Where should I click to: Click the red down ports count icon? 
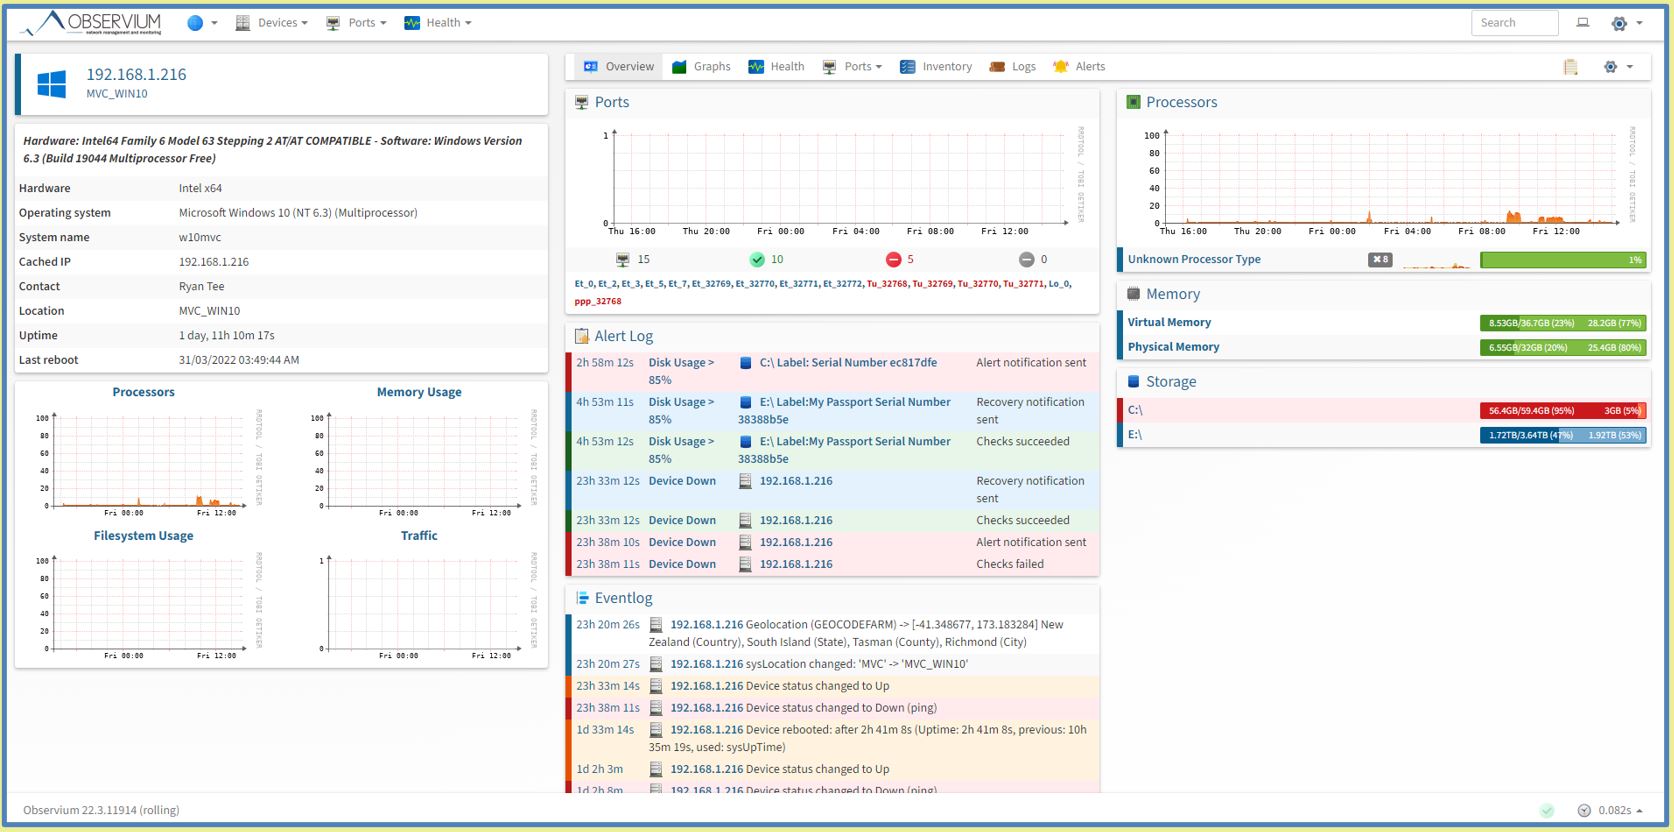pos(893,260)
